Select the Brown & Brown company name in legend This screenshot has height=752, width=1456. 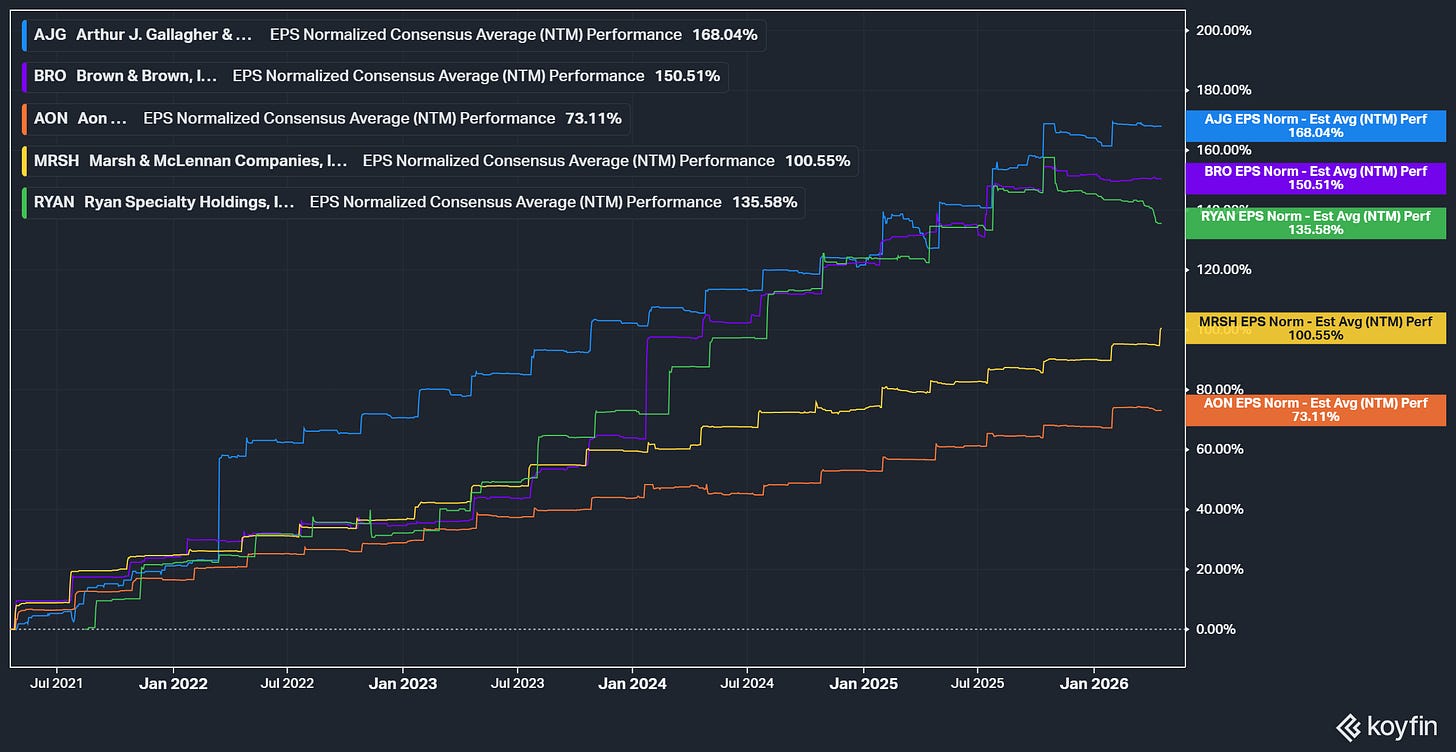(147, 76)
